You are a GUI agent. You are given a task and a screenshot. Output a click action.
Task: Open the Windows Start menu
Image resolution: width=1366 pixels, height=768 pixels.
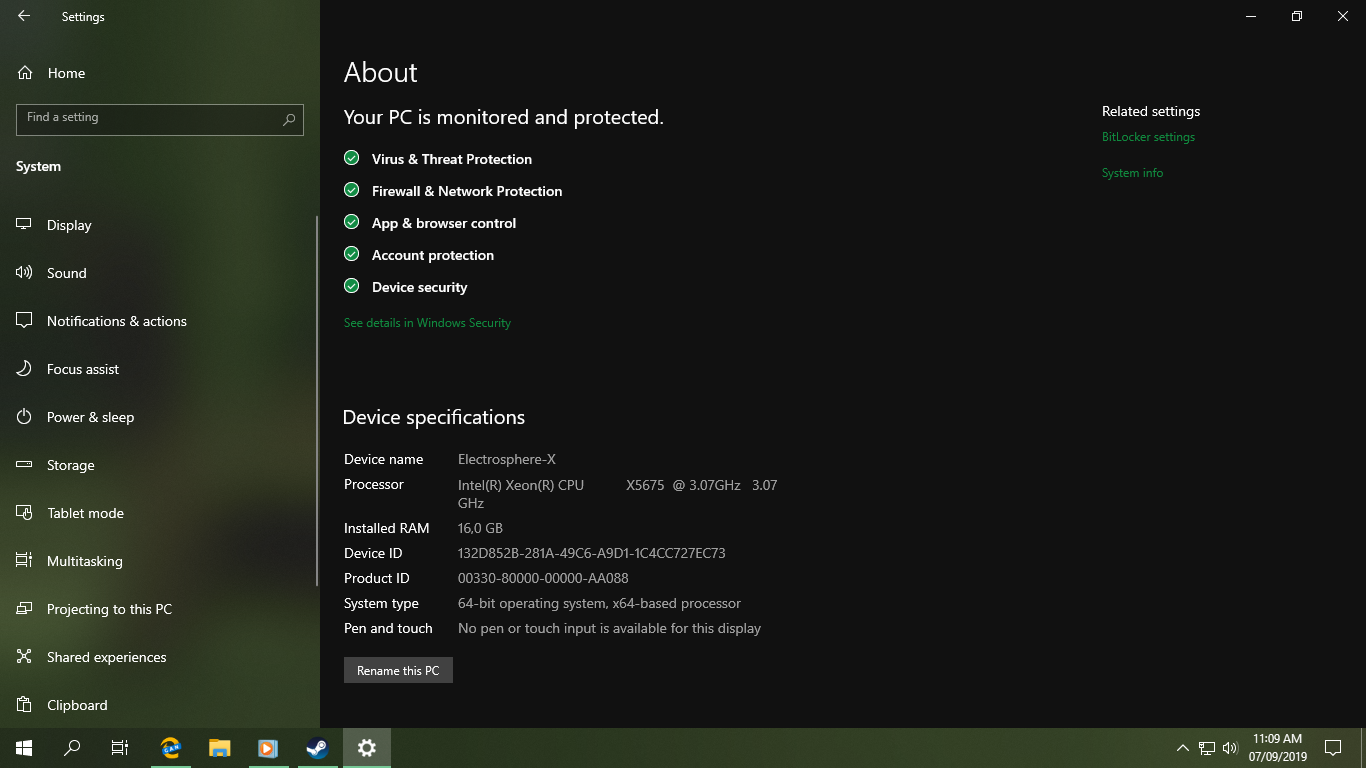(24, 748)
